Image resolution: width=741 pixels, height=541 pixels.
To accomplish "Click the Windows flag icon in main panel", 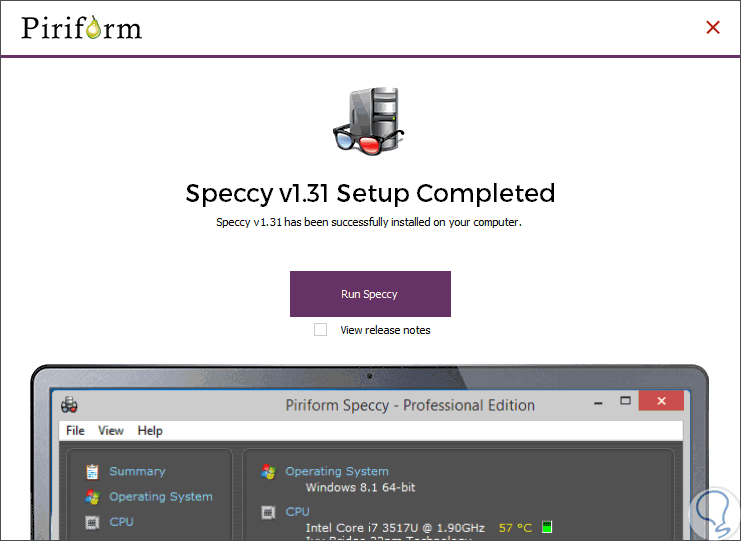I will coord(268,472).
